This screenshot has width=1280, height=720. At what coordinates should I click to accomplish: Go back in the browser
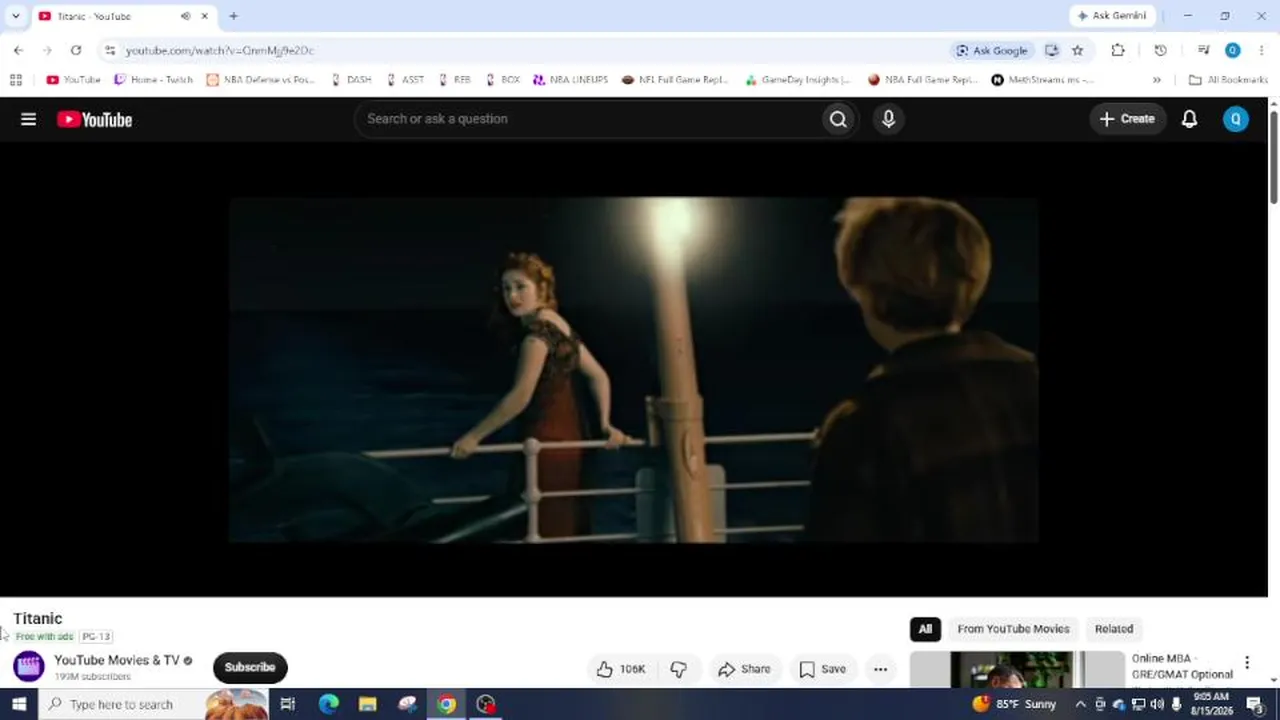point(18,50)
